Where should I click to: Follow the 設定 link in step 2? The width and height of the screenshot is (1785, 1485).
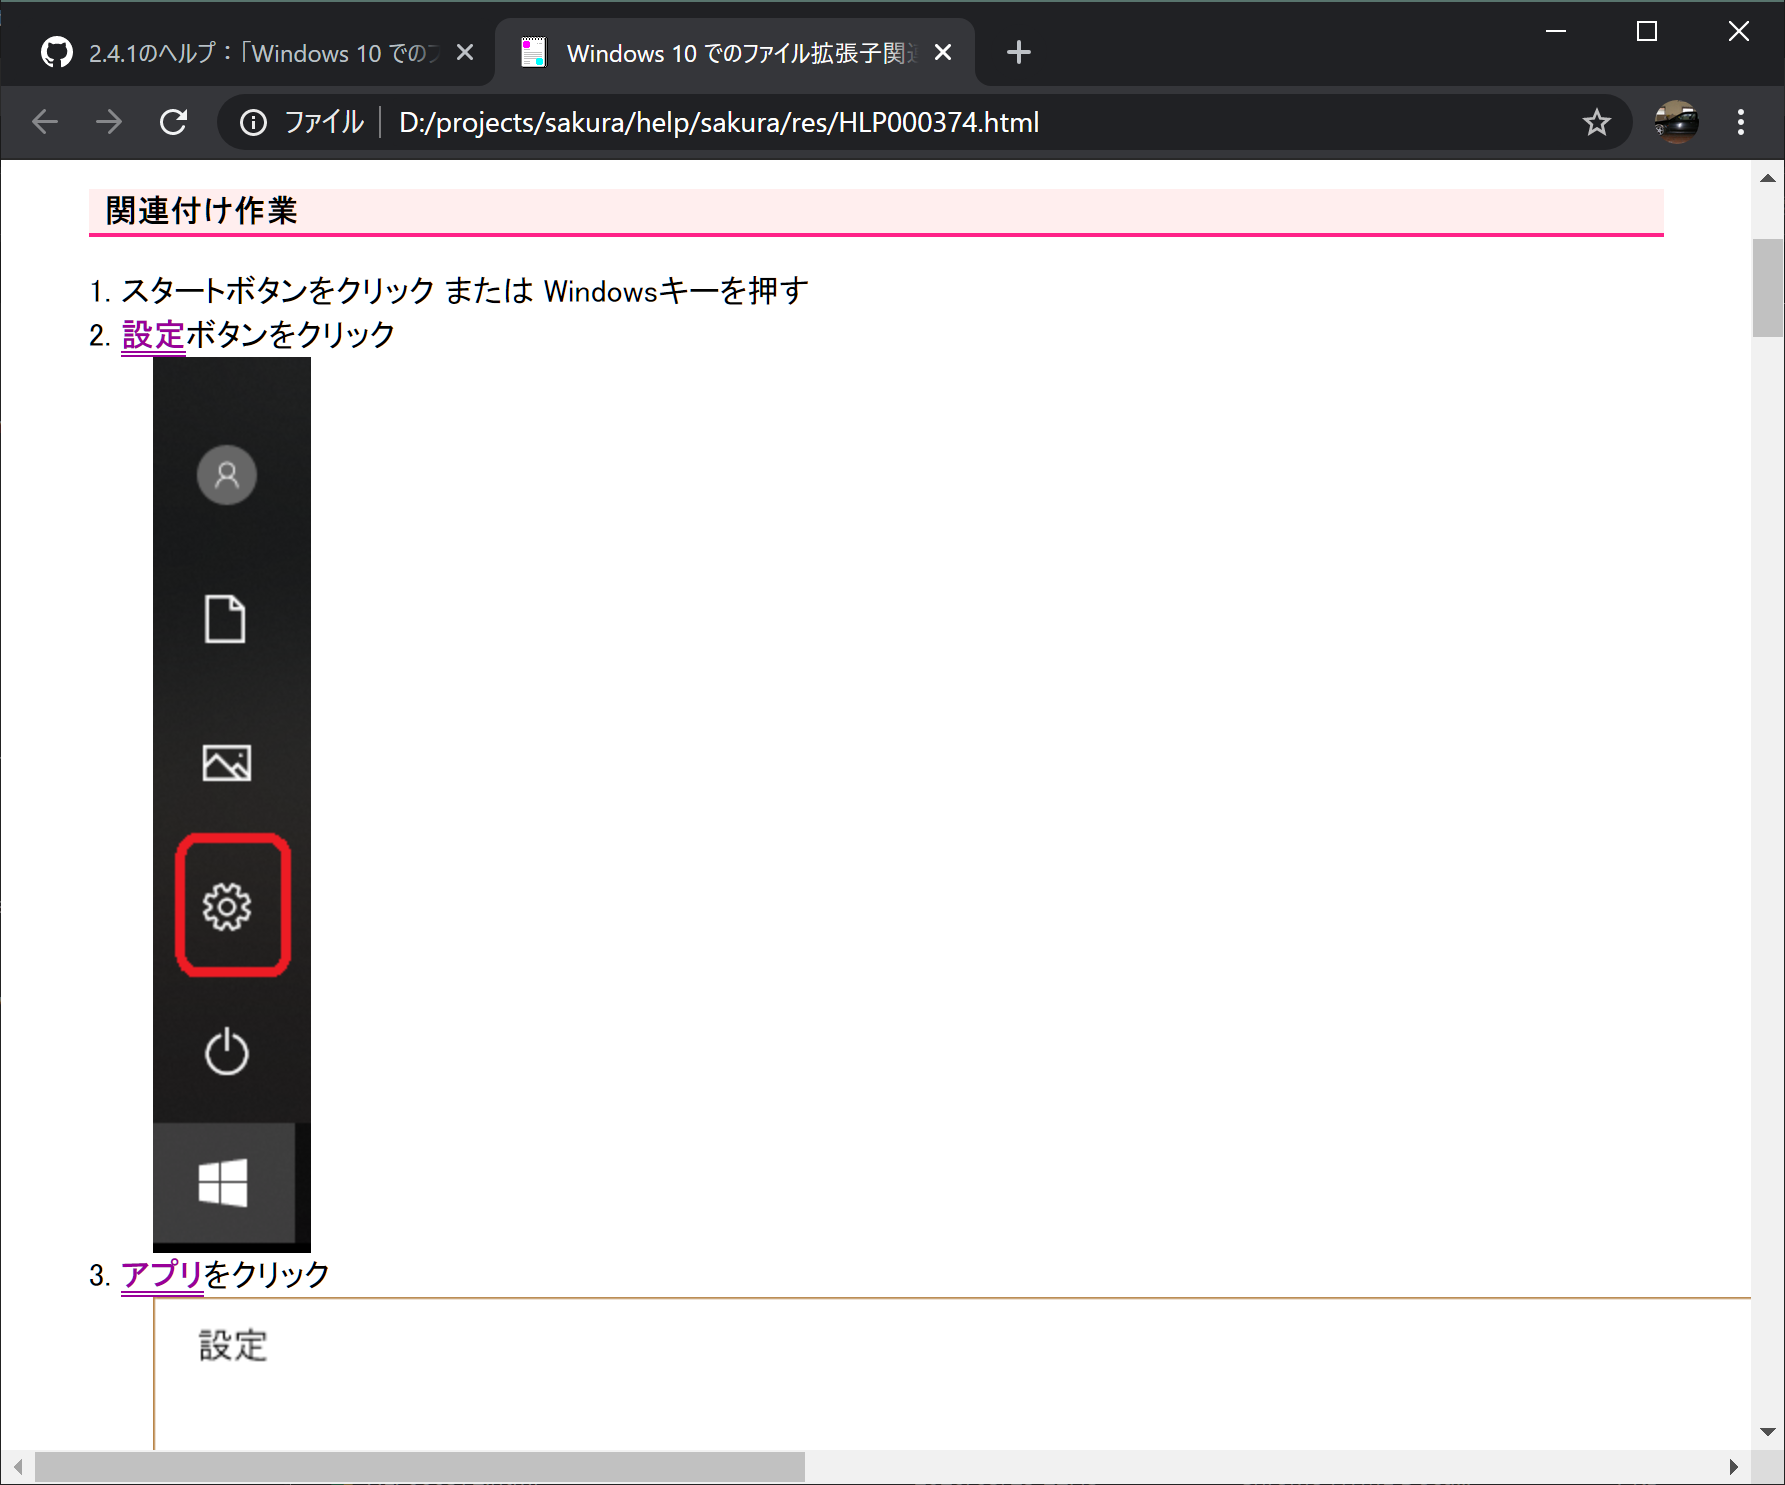(x=153, y=335)
